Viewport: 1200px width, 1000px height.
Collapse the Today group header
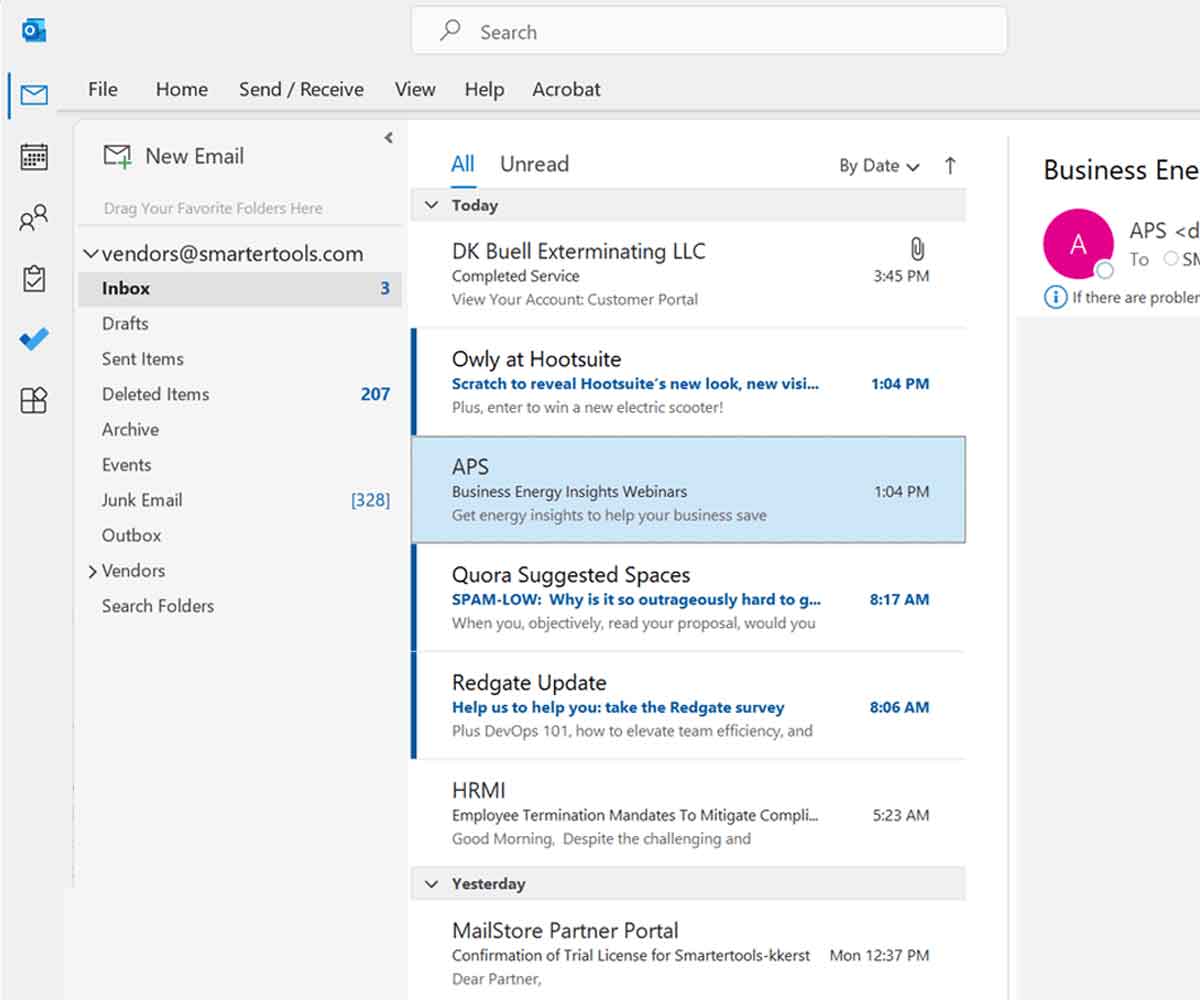coord(432,205)
